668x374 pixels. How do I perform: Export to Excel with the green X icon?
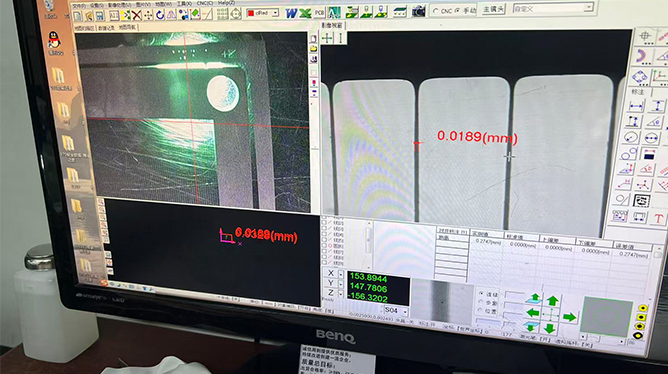click(x=305, y=13)
